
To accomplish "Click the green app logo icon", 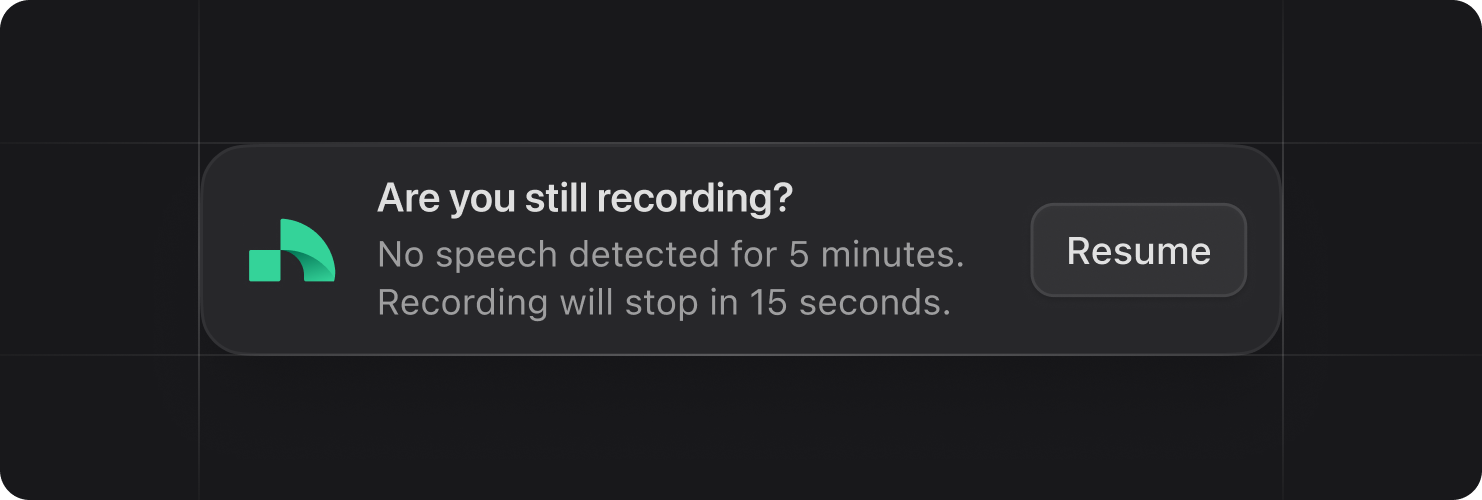I will pos(292,250).
